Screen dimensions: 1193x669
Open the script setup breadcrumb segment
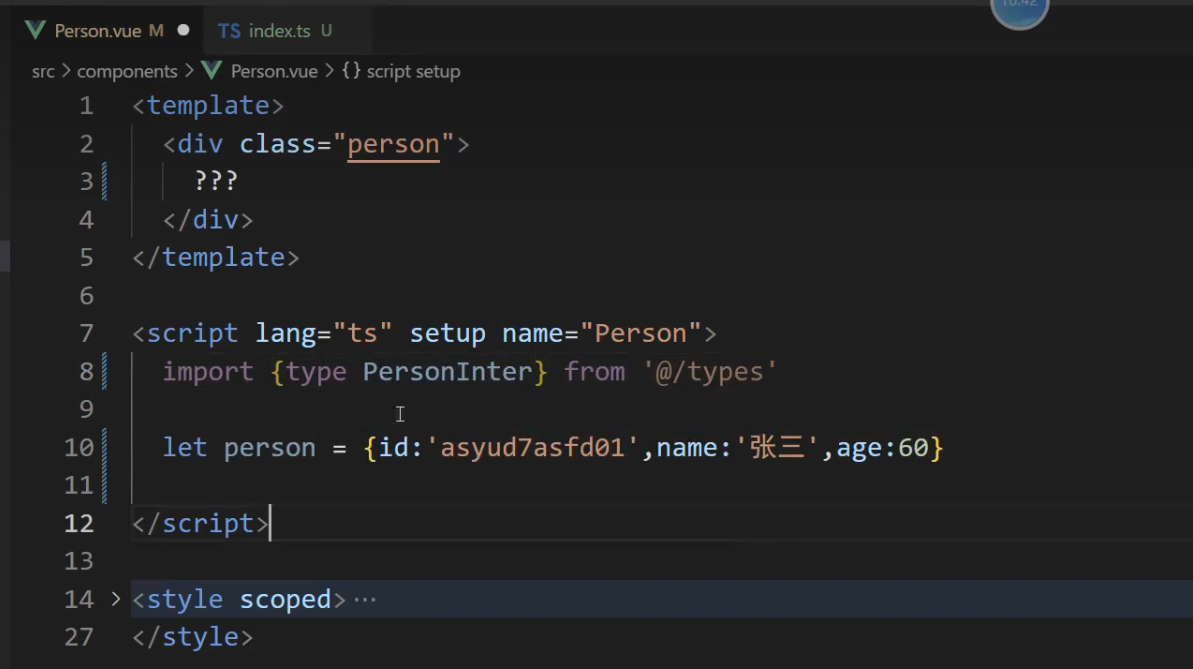tap(413, 72)
